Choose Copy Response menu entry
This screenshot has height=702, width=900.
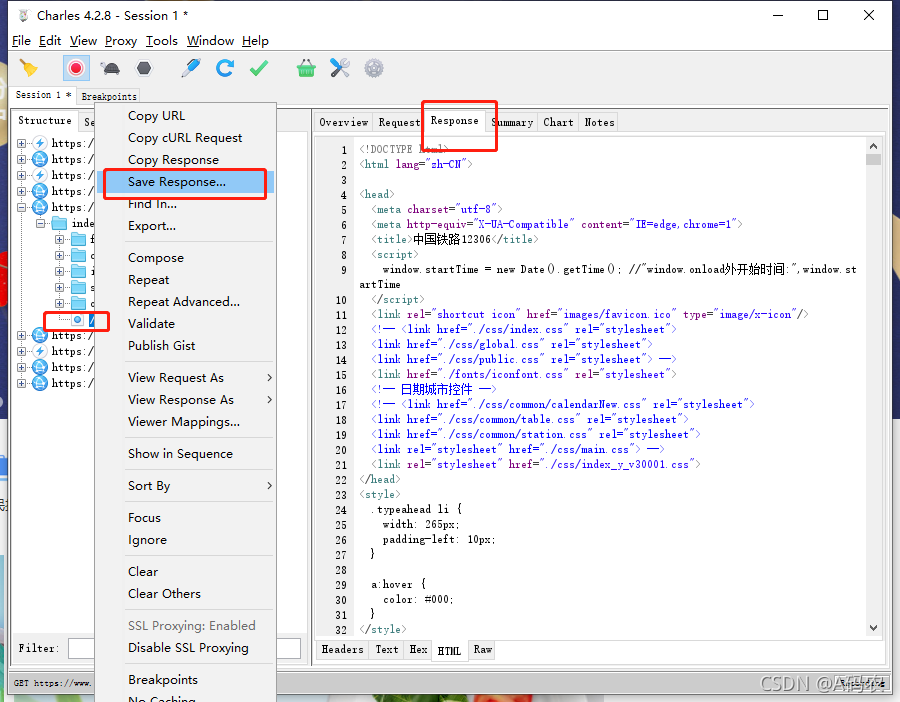(184, 160)
